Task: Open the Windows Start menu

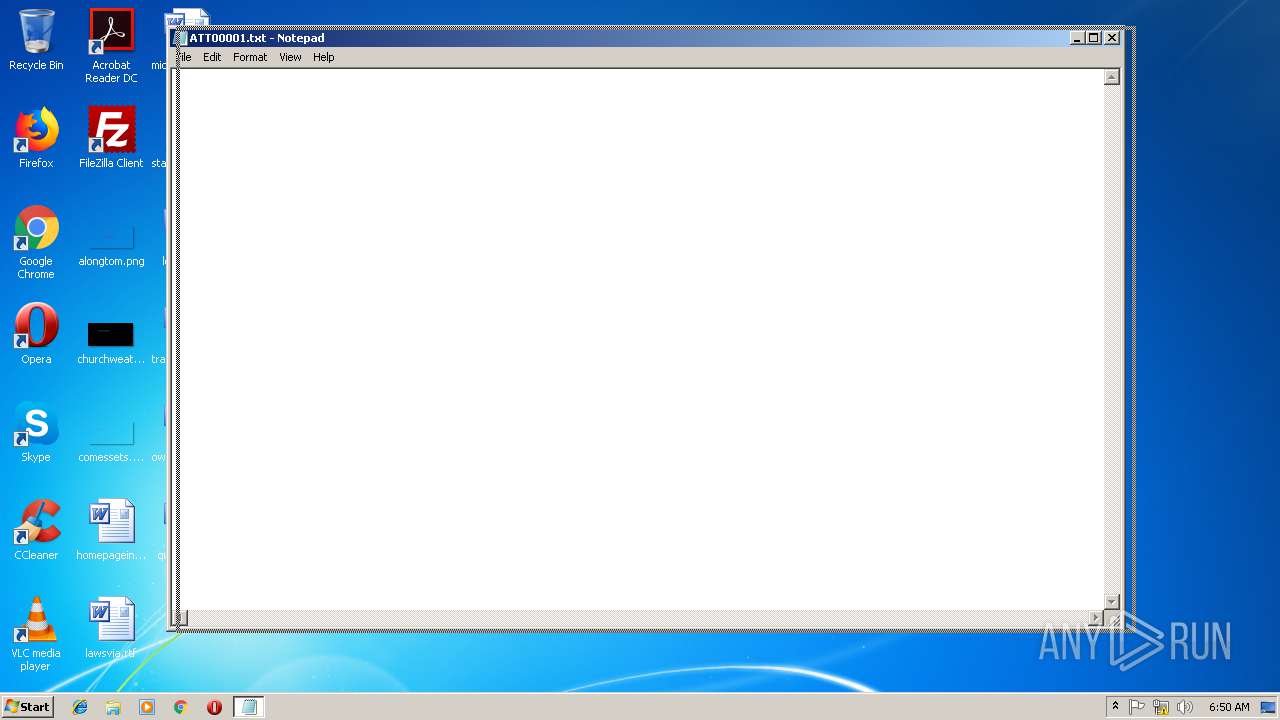Action: pos(27,706)
